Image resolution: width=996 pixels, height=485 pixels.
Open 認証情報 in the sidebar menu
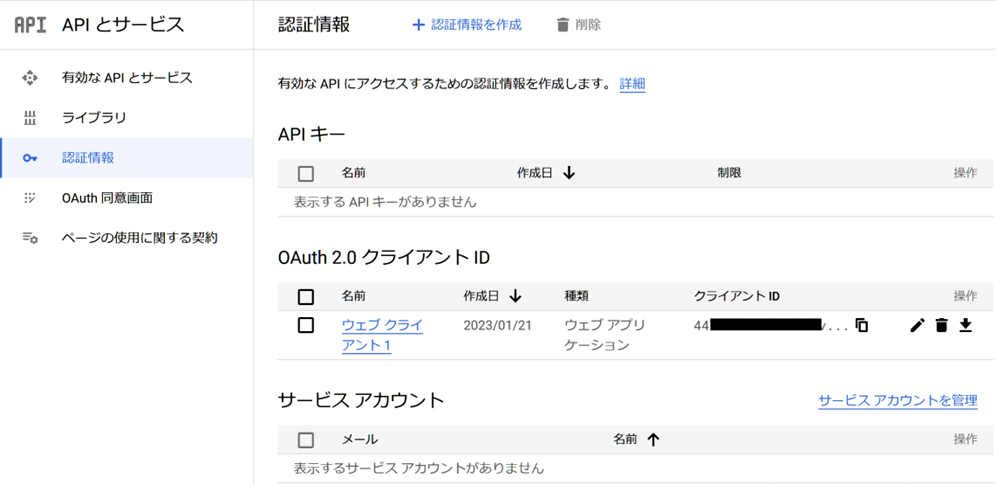click(x=88, y=158)
